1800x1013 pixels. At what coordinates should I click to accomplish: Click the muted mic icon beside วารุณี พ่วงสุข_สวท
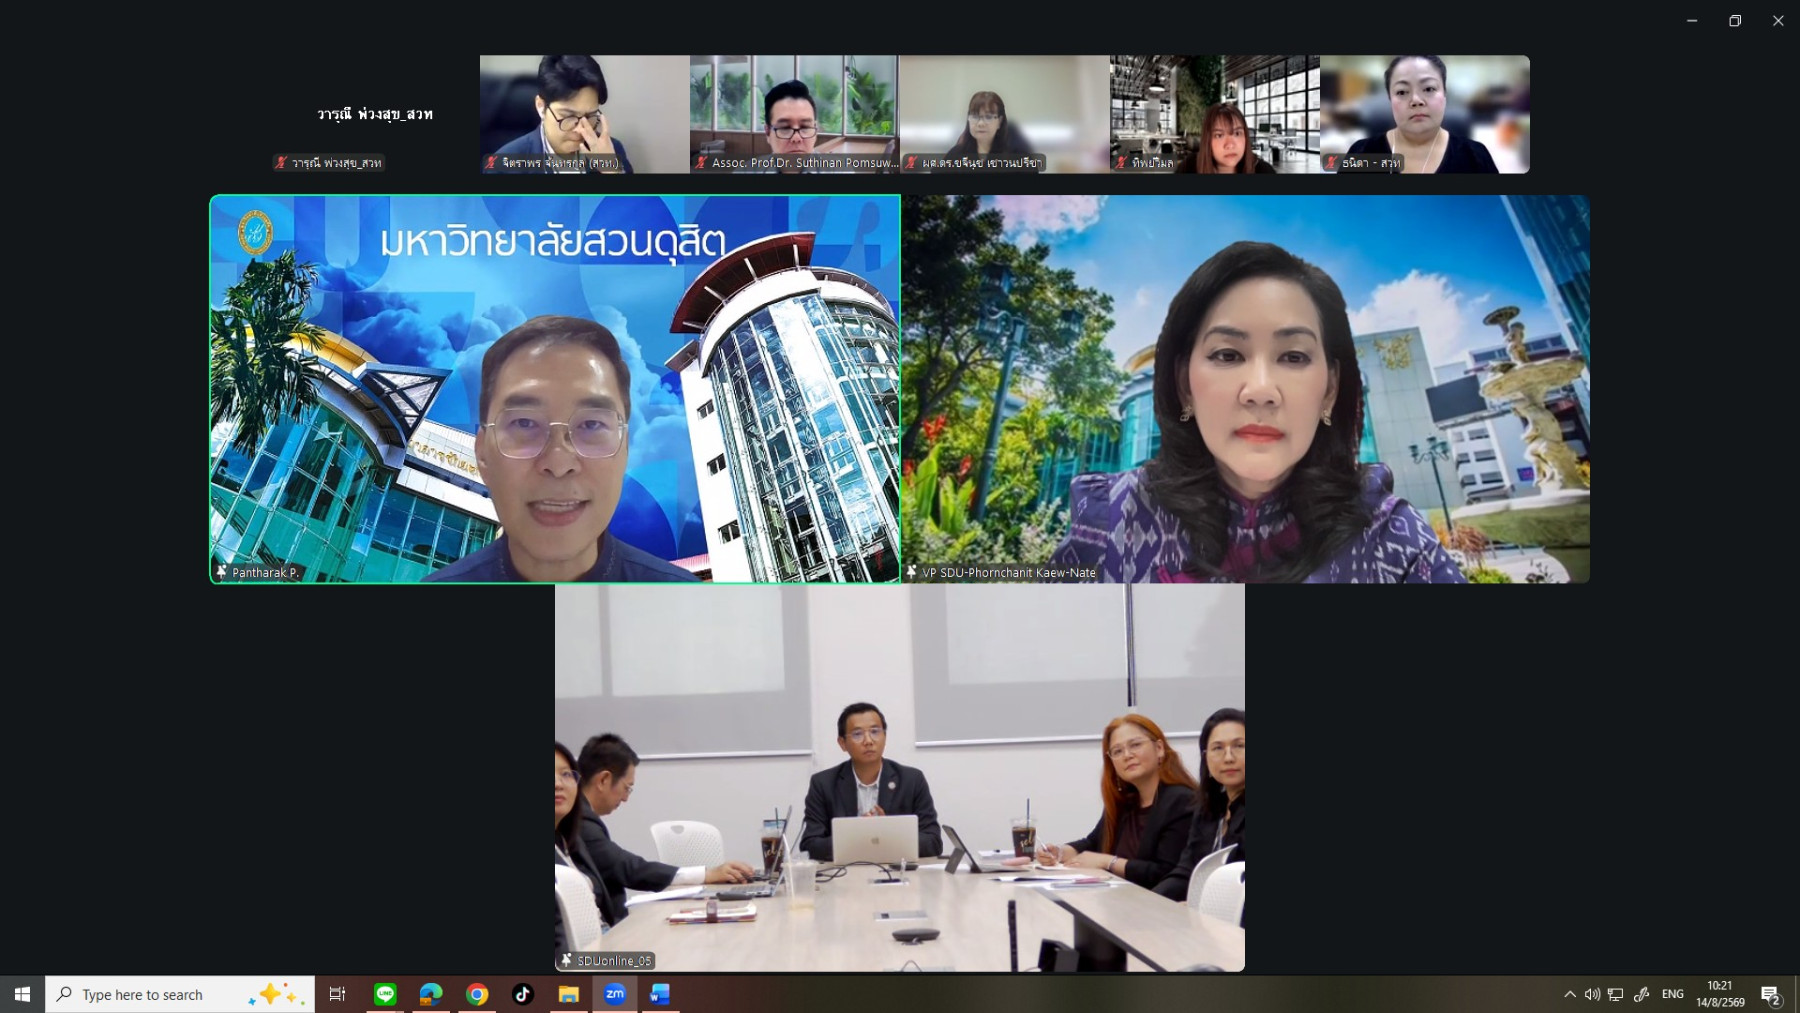[x=281, y=162]
